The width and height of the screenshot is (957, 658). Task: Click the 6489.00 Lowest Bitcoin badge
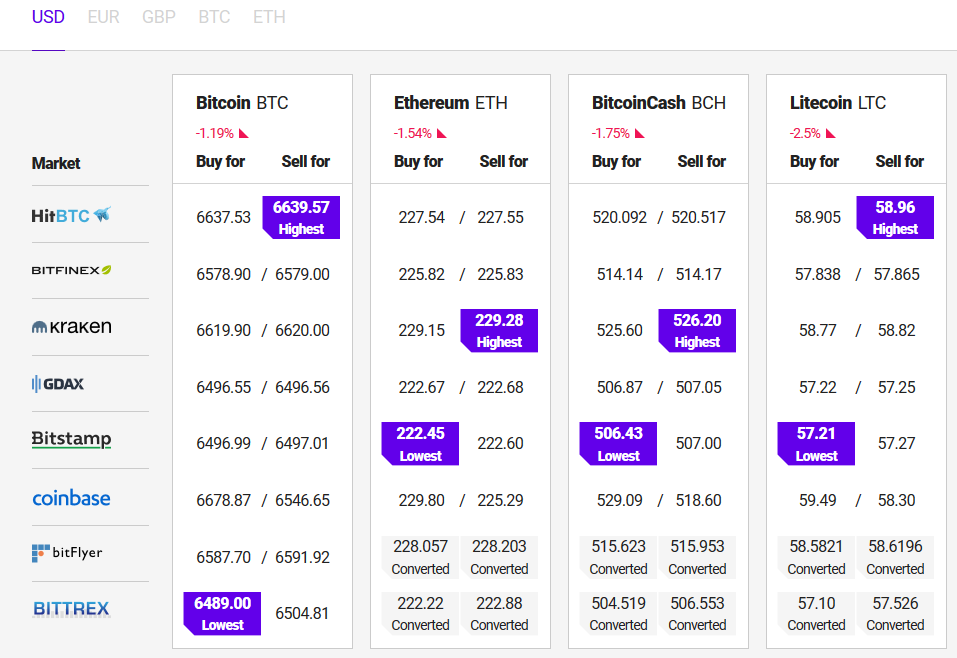point(222,613)
